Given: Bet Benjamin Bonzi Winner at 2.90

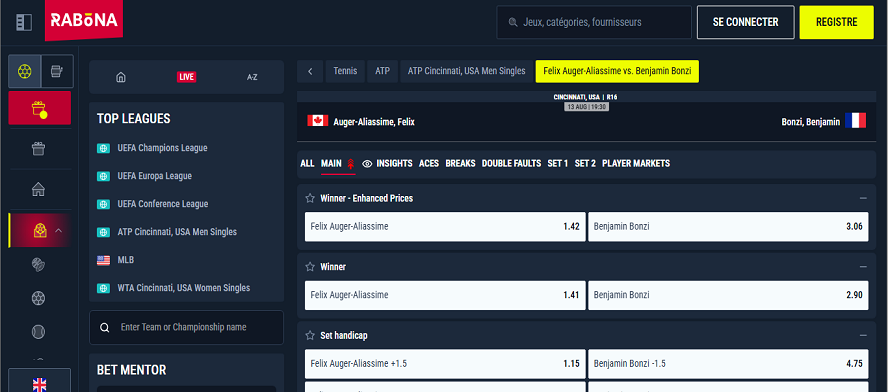Looking at the screenshot, I should pos(728,295).
